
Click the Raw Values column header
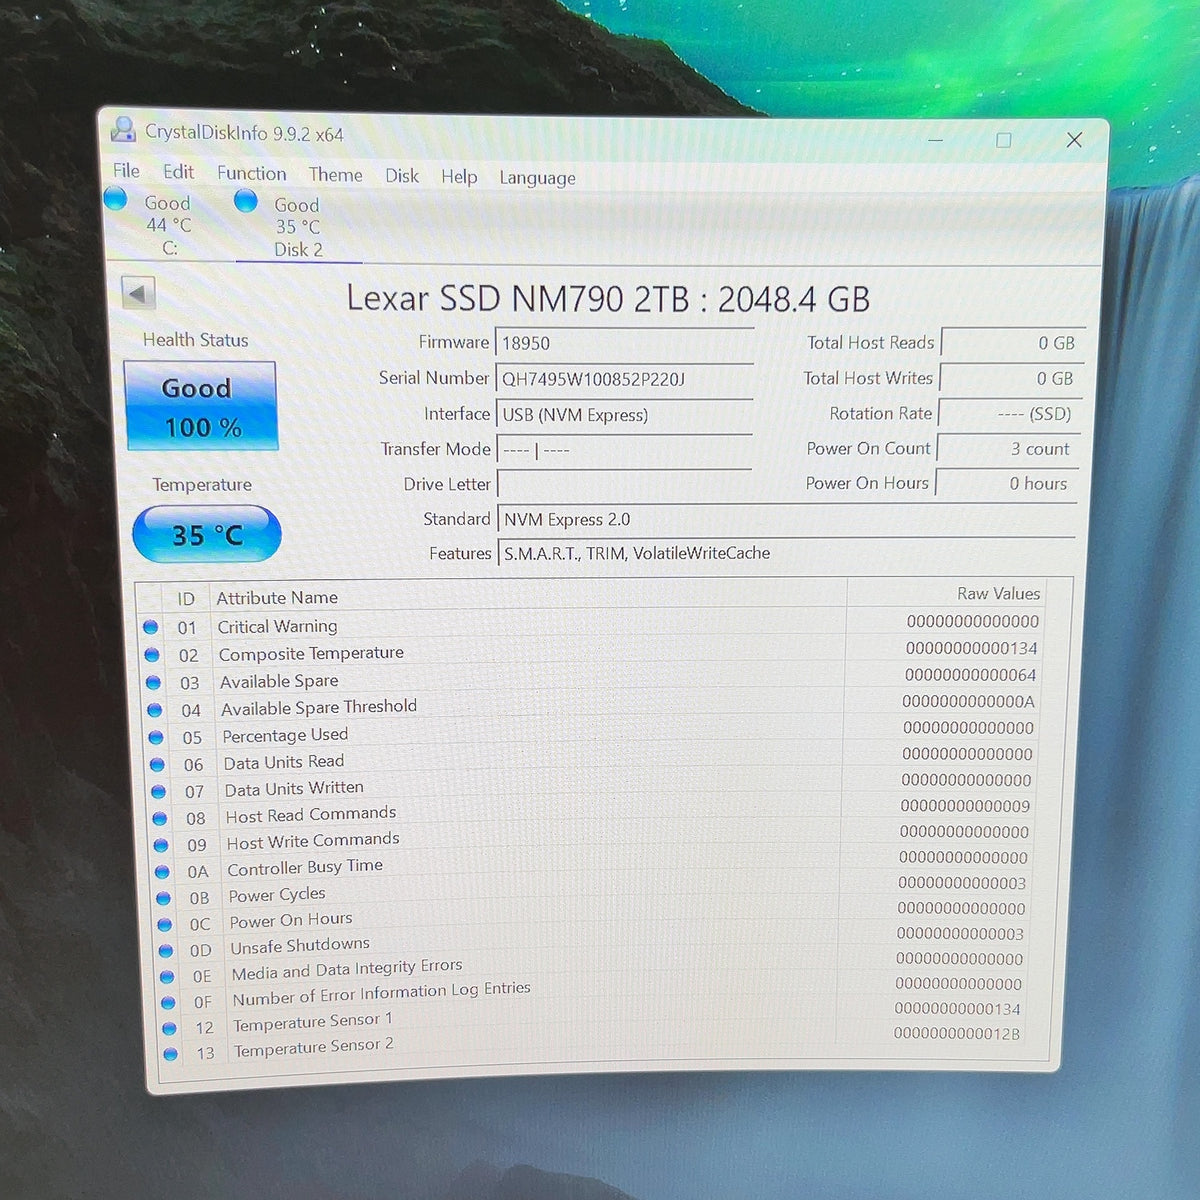coord(998,593)
